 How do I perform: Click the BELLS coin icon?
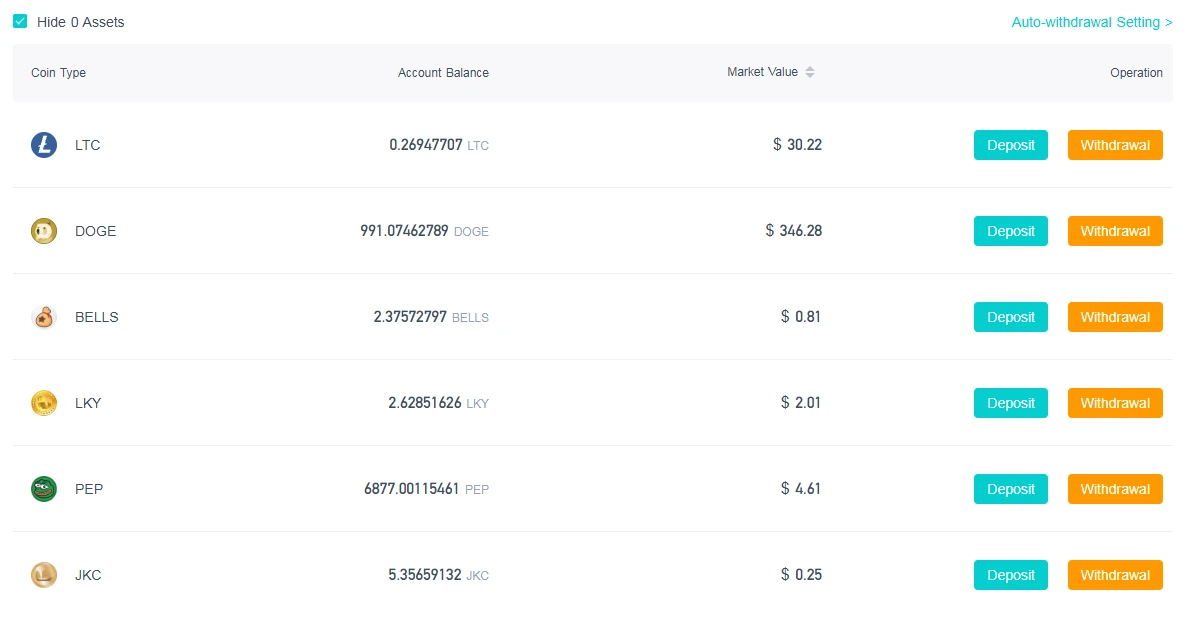point(44,317)
